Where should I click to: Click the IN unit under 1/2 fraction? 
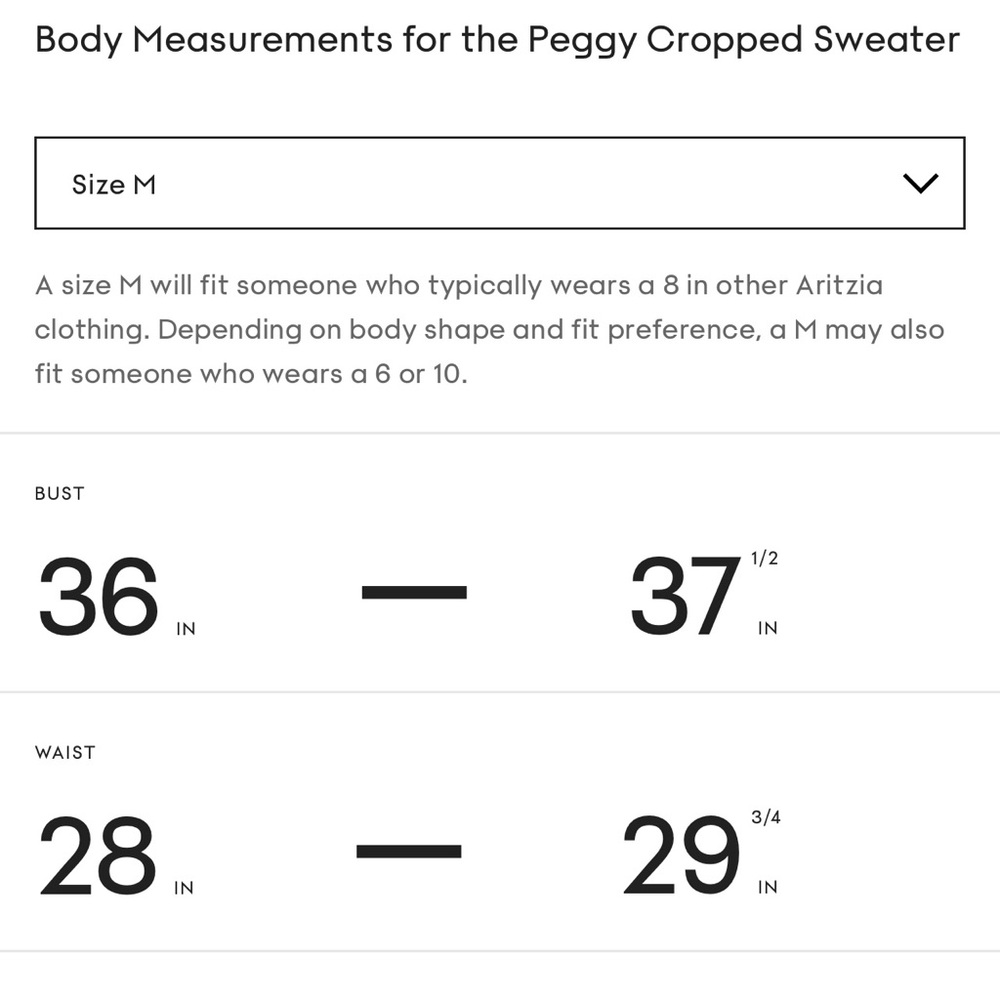(x=768, y=628)
